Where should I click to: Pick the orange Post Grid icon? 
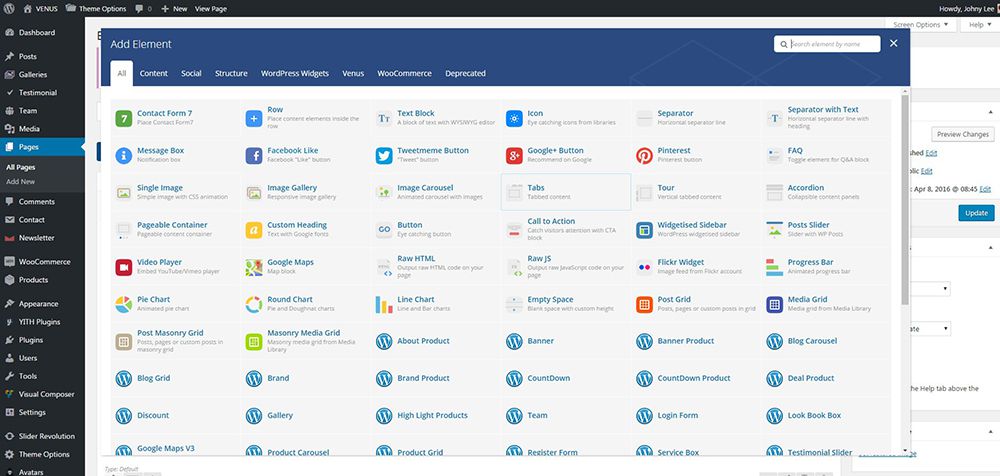644,304
